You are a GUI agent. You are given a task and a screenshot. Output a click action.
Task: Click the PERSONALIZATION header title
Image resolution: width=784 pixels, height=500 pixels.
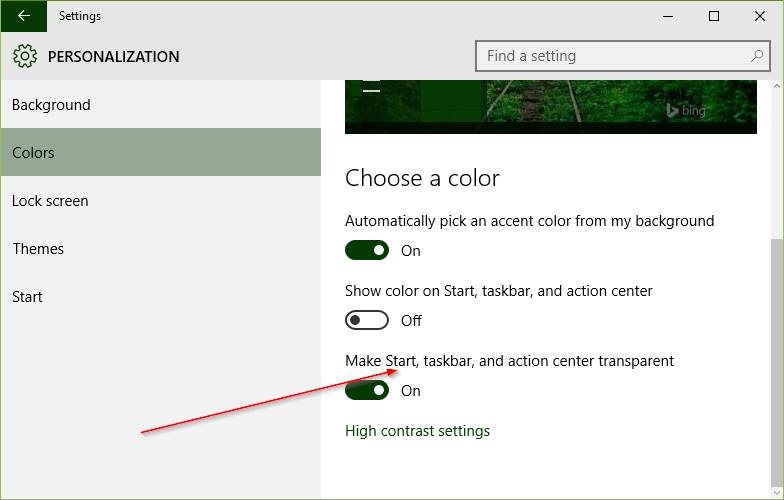point(114,57)
